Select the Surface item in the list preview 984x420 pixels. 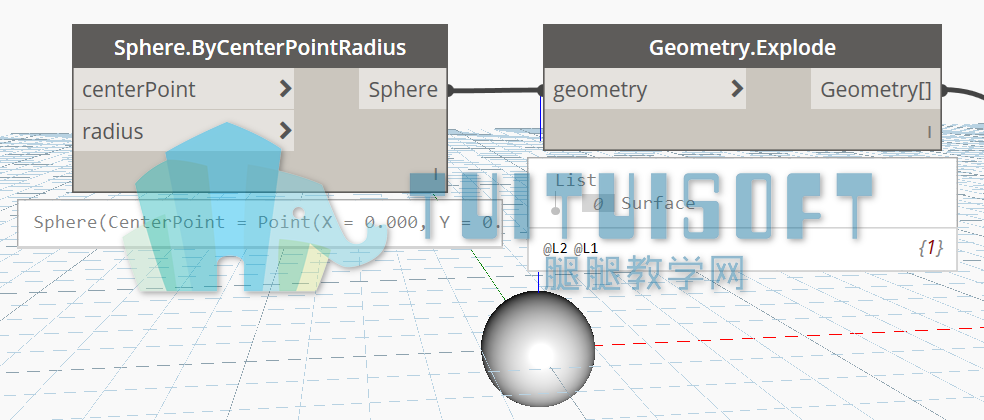click(658, 203)
